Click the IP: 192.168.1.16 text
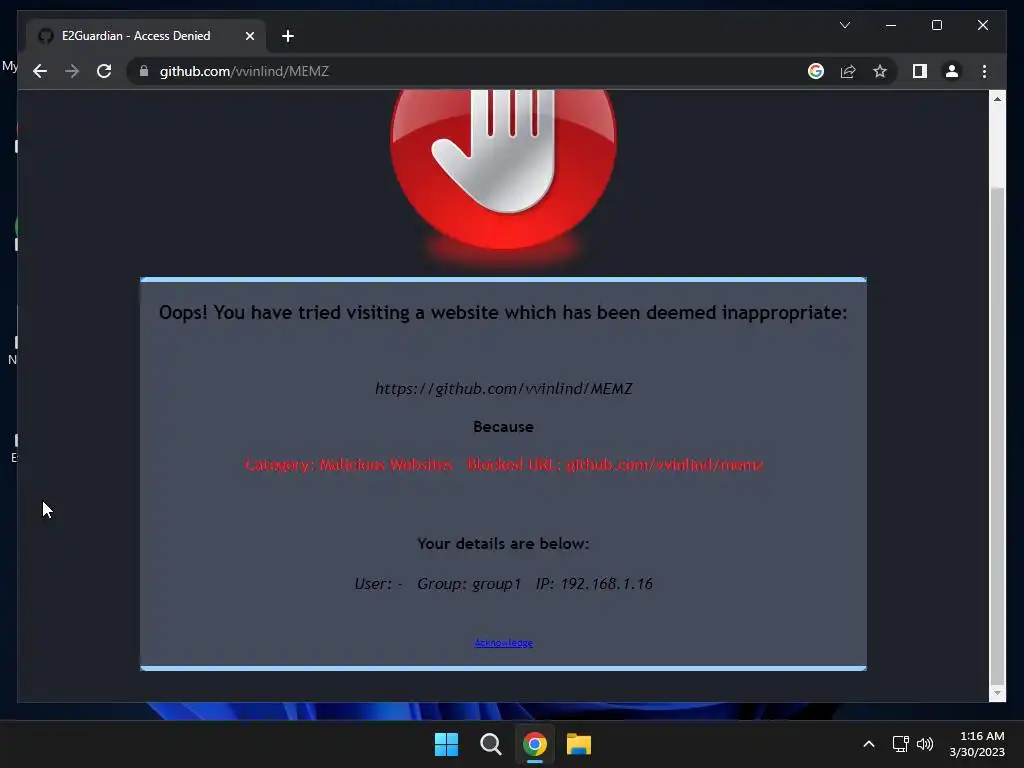 [x=594, y=584]
